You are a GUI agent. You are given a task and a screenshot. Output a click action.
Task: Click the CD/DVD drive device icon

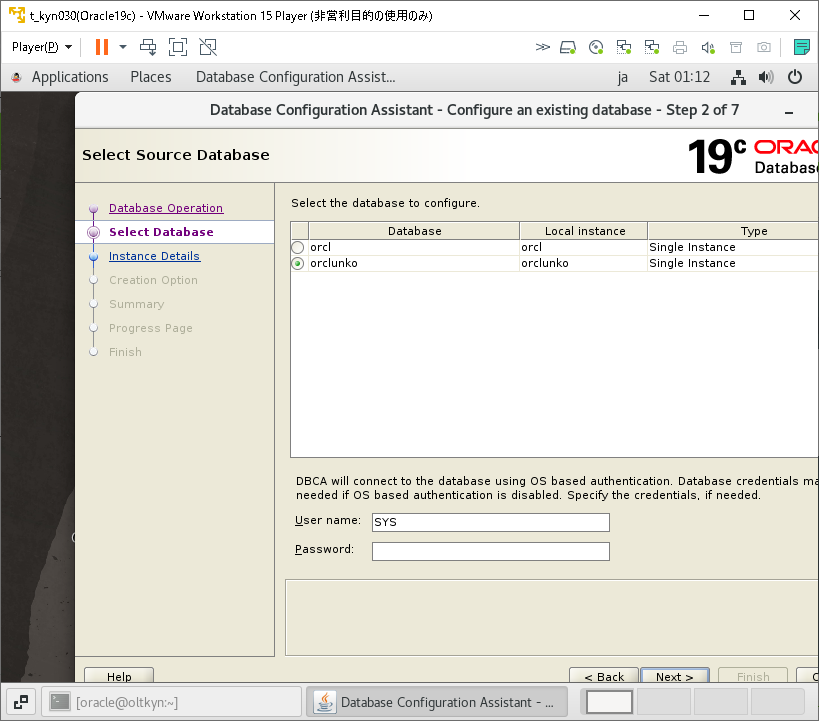[x=596, y=48]
